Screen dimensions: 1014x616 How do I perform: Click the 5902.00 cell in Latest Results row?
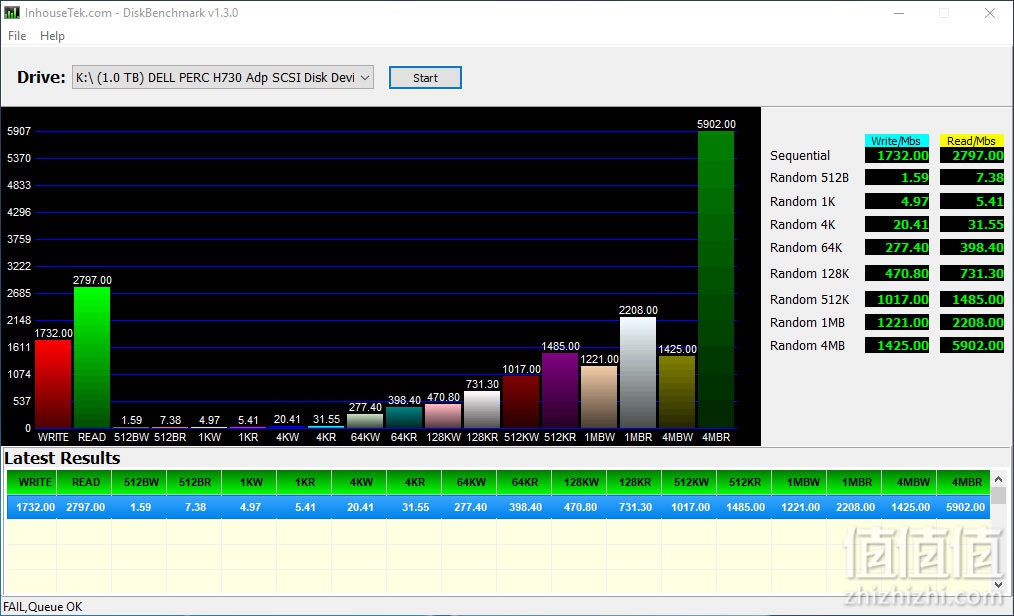coord(965,507)
